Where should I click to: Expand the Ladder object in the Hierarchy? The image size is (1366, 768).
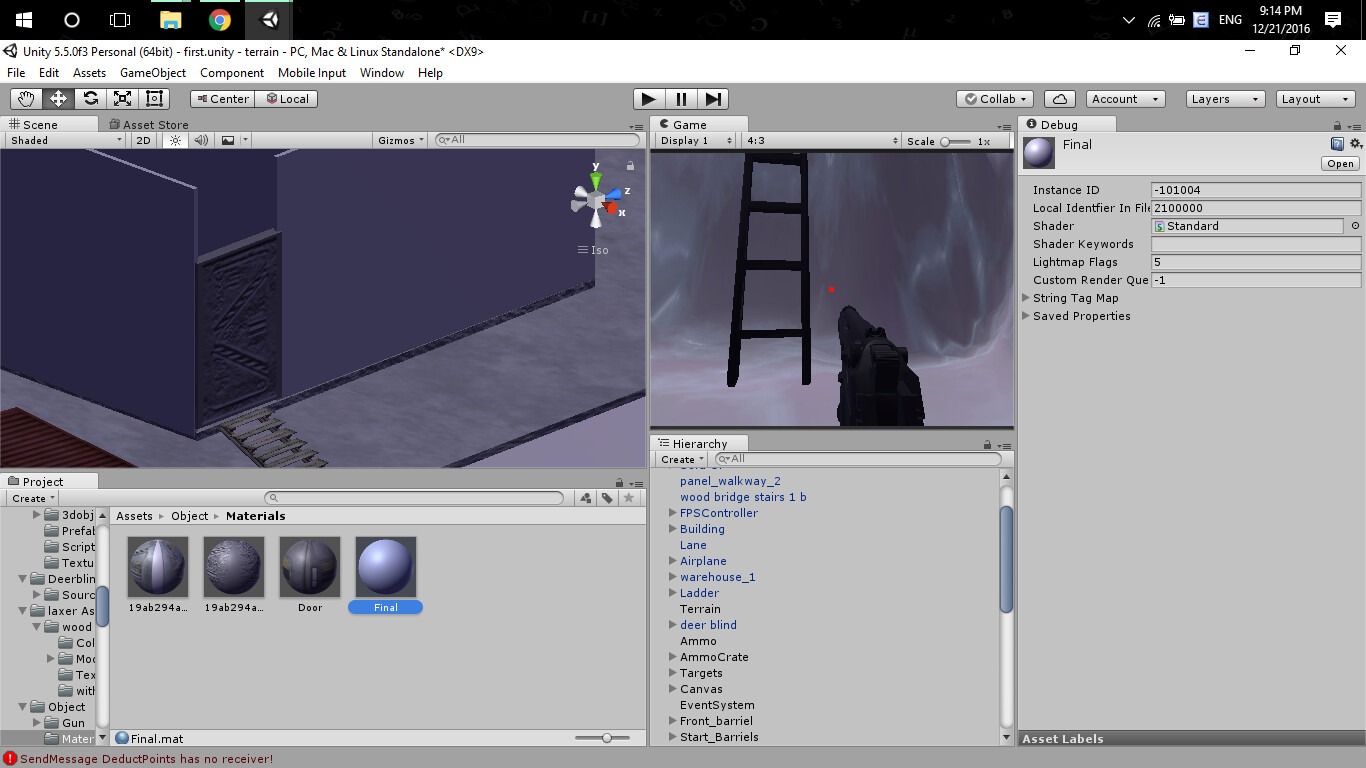[673, 593]
